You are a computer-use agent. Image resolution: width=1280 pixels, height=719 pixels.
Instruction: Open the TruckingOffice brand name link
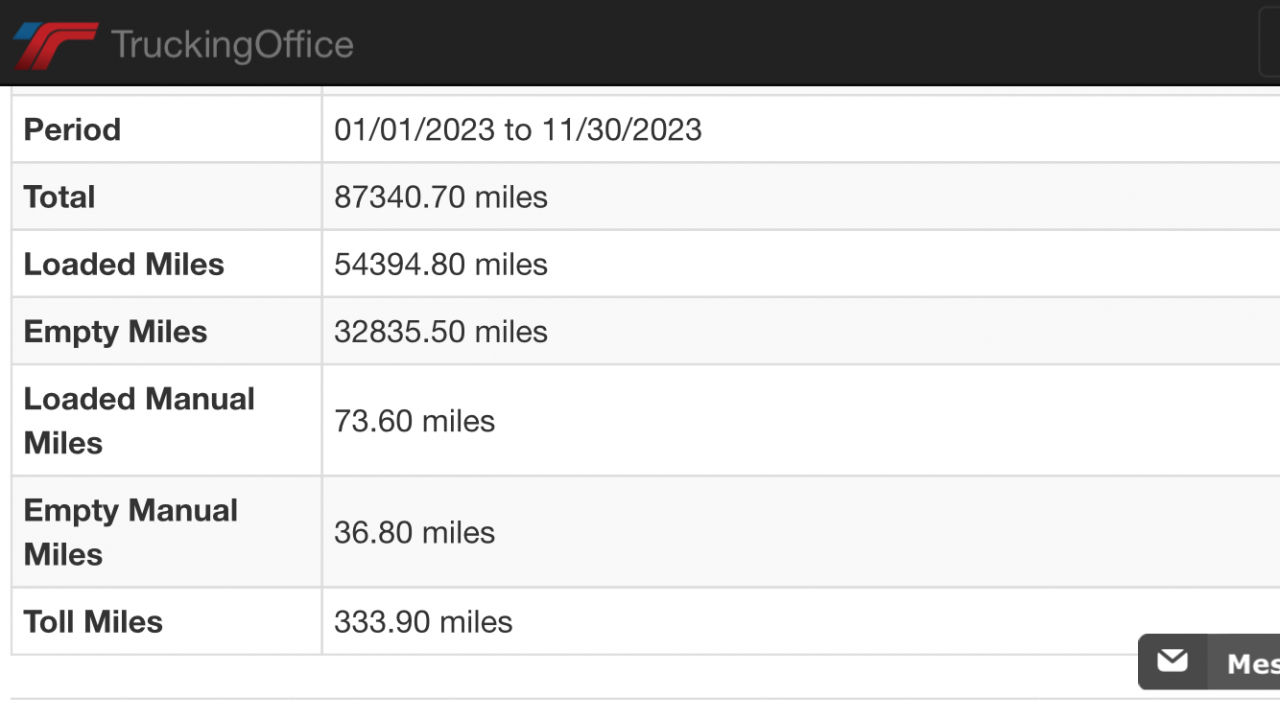pyautogui.click(x=232, y=45)
